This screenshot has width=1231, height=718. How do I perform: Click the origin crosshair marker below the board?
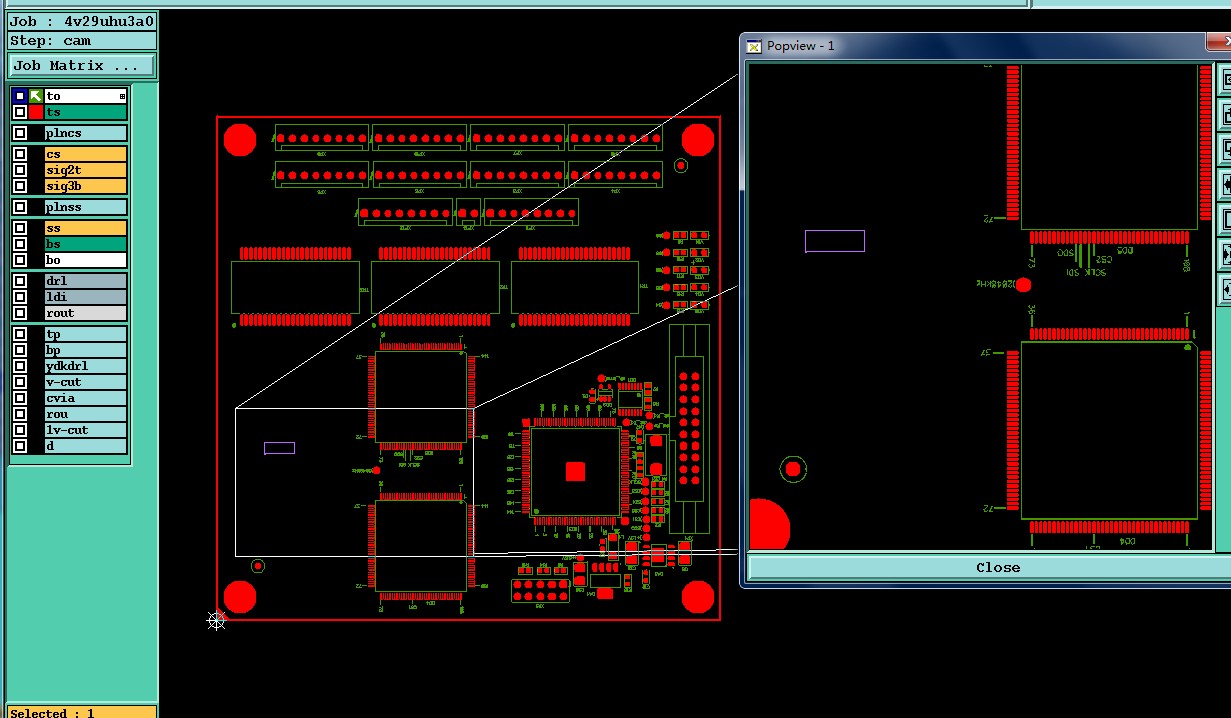point(216,621)
